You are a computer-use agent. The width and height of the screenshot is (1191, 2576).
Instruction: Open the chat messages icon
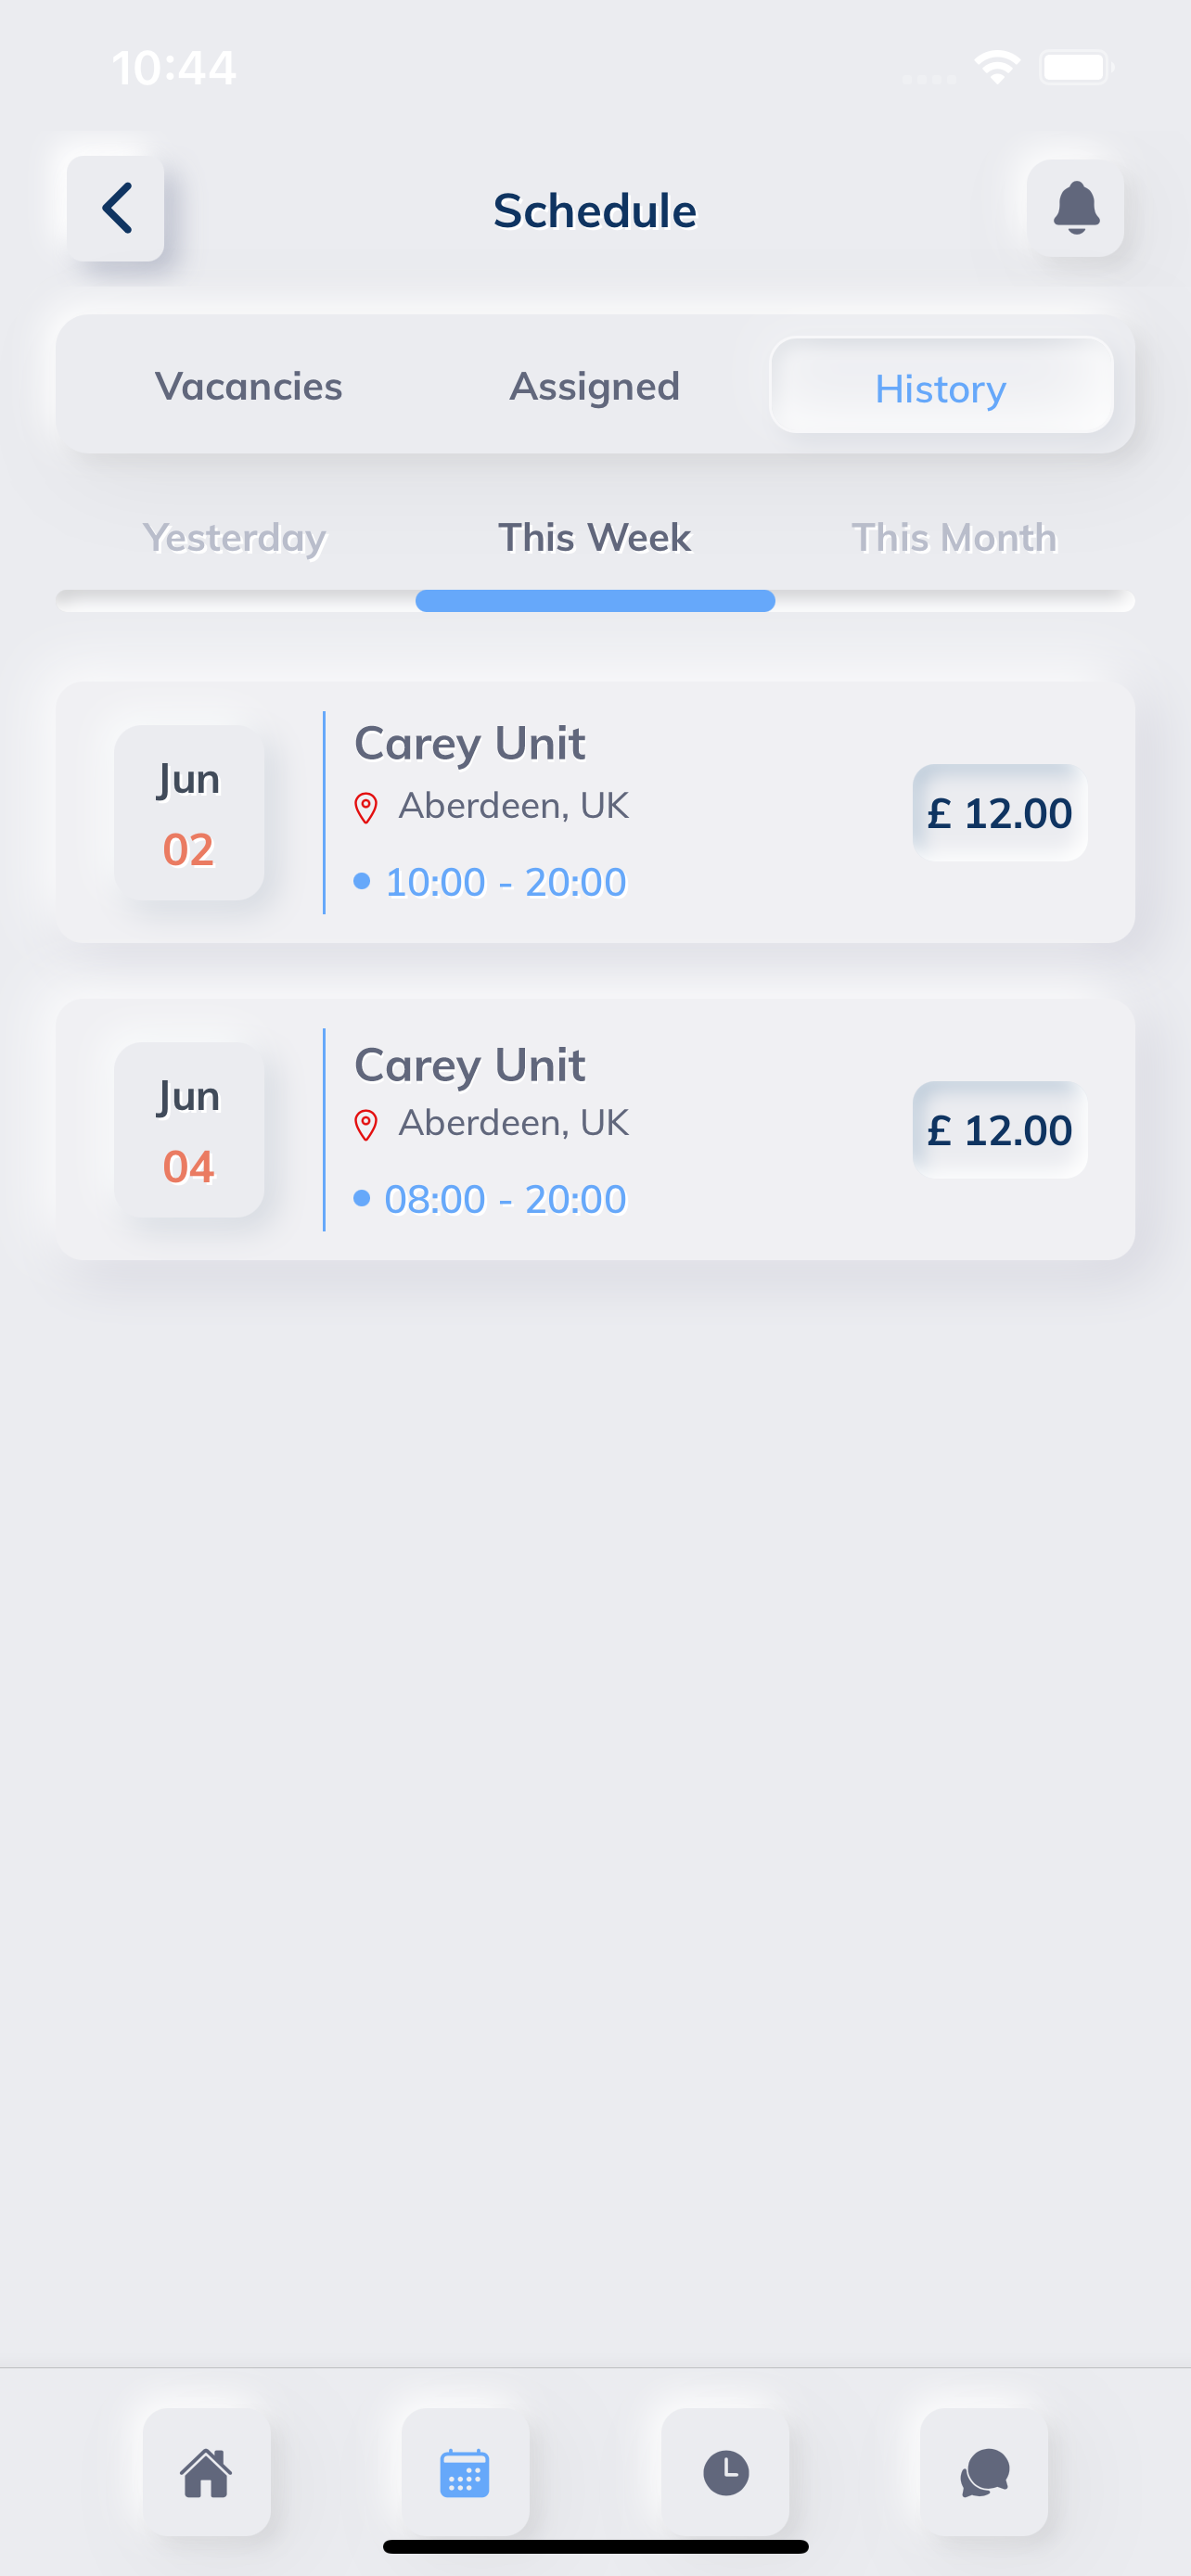(x=984, y=2472)
